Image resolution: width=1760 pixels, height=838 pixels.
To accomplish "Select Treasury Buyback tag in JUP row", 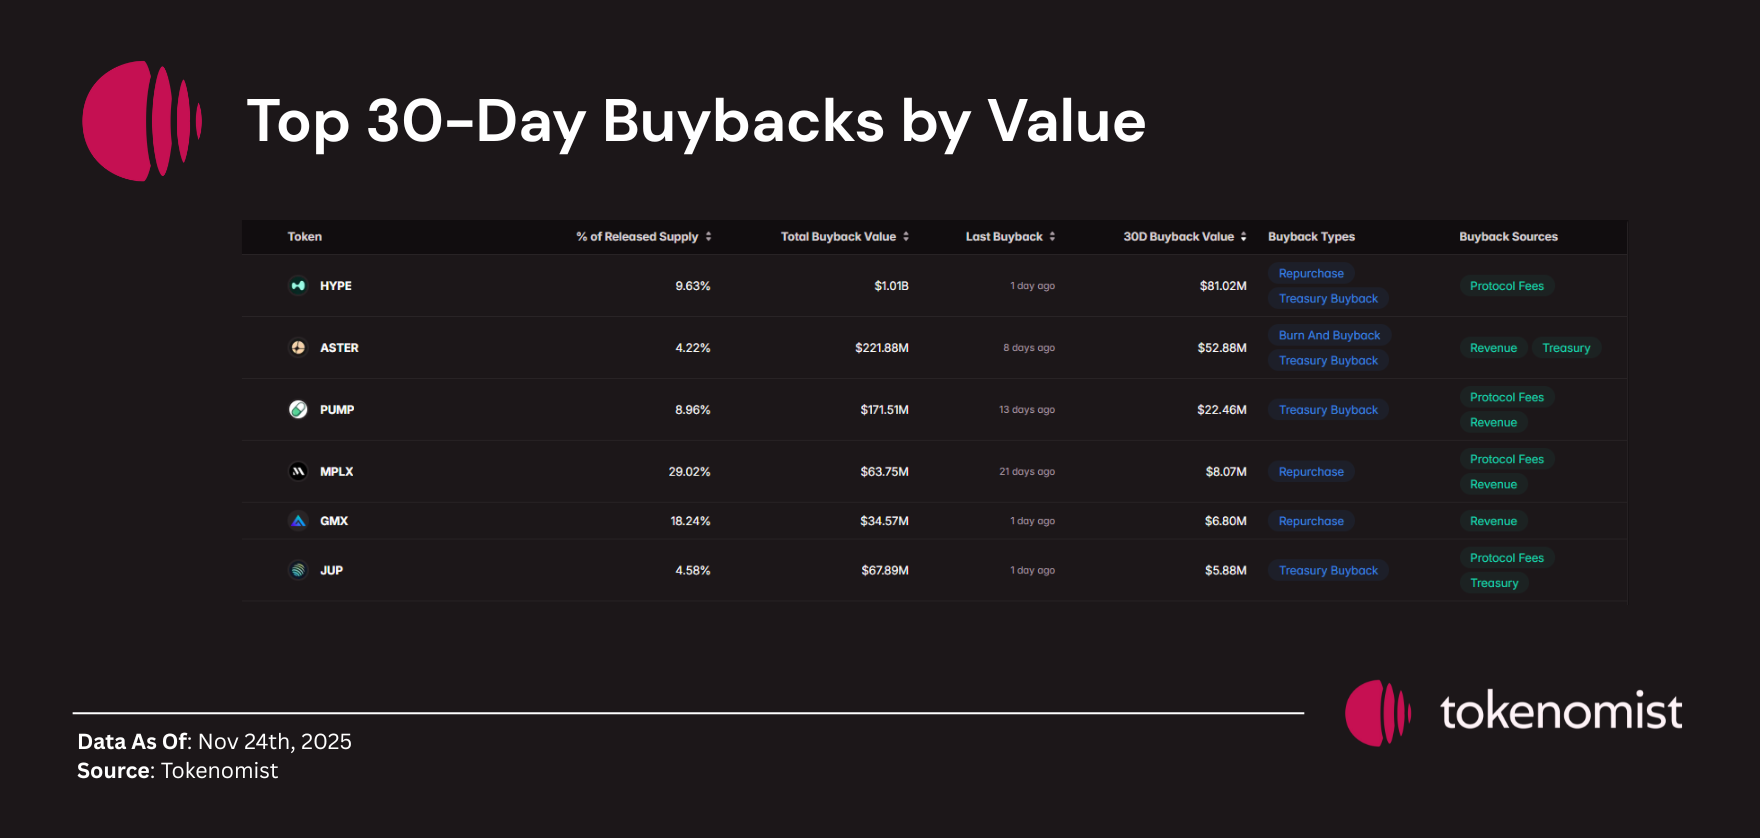I will 1328,571.
